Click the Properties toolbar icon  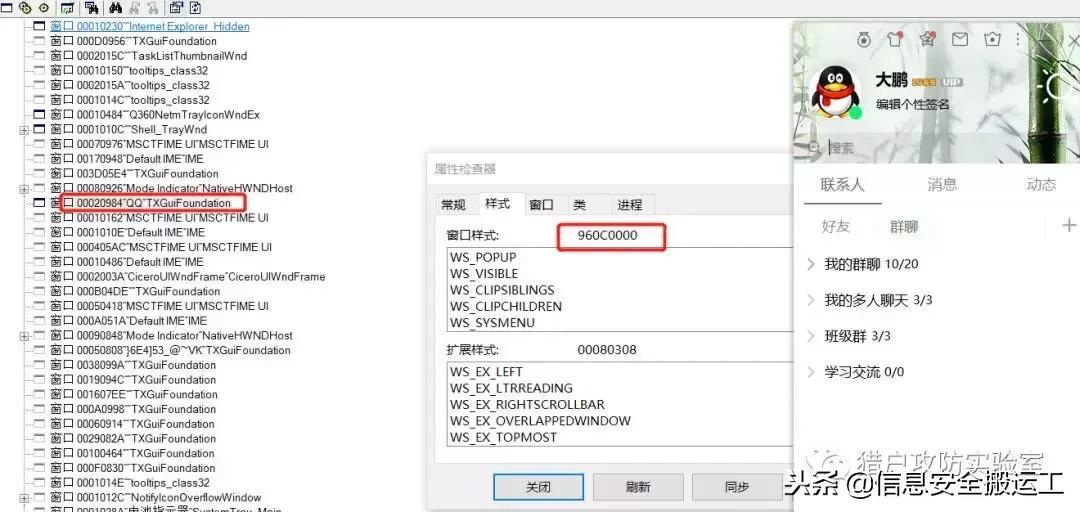pyautogui.click(x=176, y=8)
